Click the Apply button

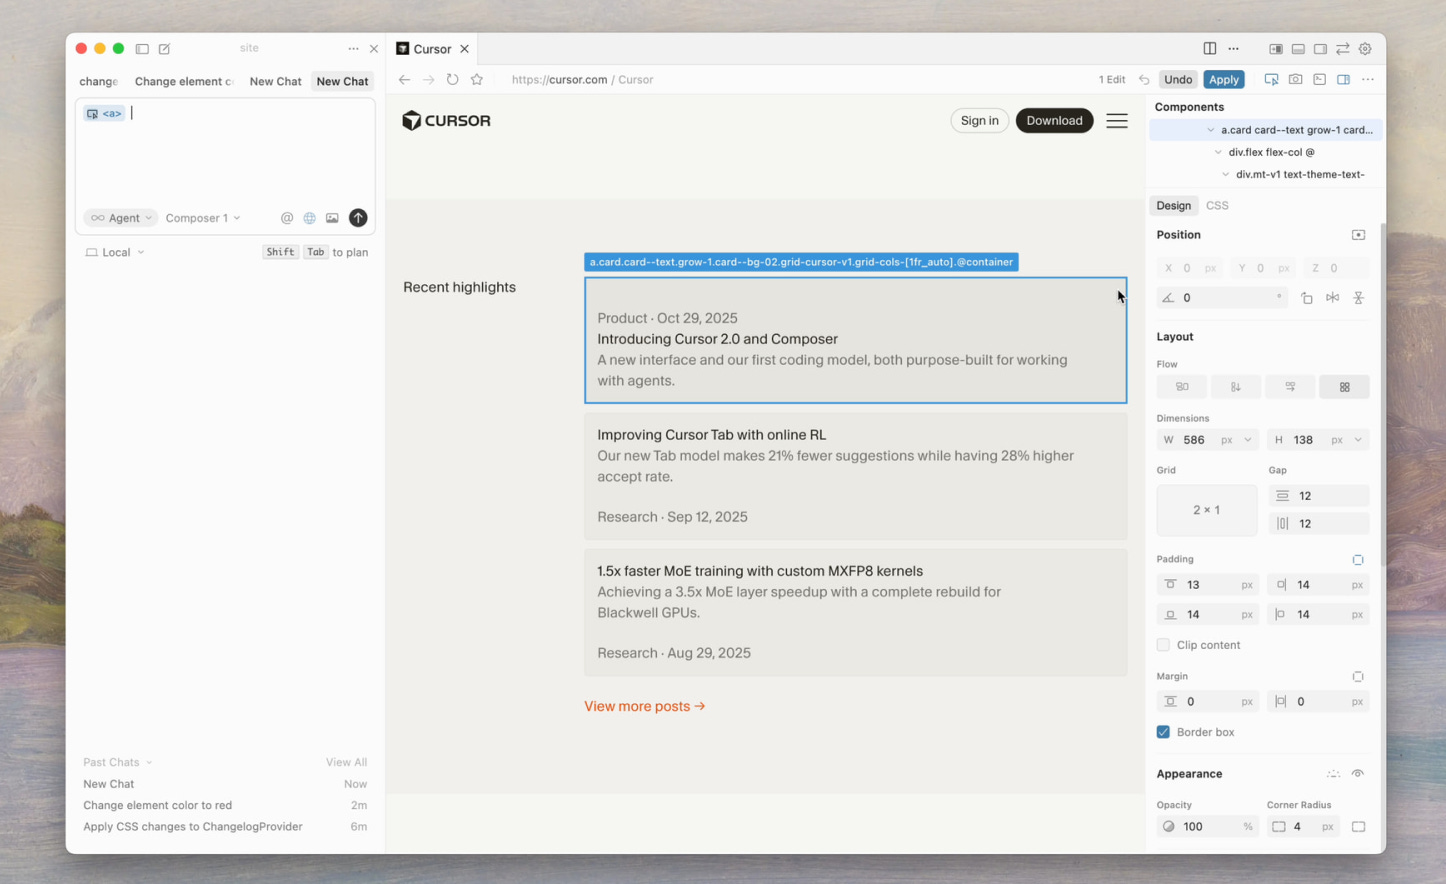(x=1224, y=80)
